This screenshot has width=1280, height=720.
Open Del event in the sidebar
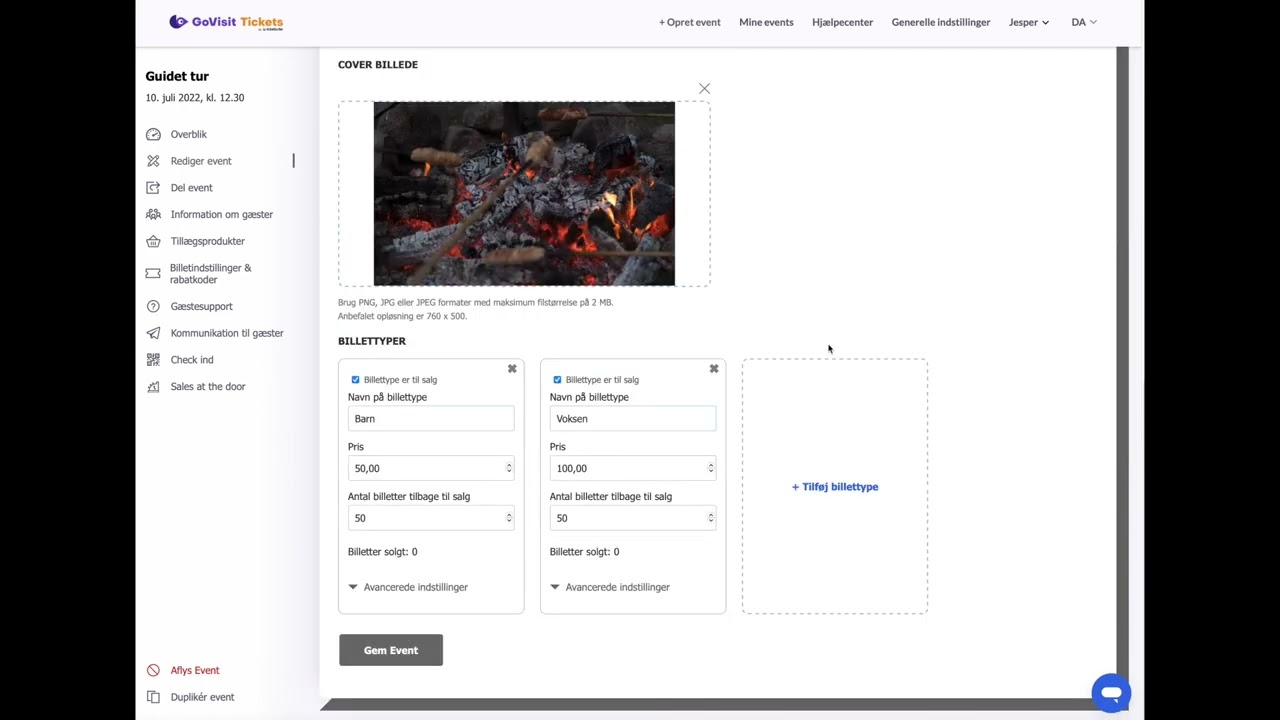pos(191,188)
